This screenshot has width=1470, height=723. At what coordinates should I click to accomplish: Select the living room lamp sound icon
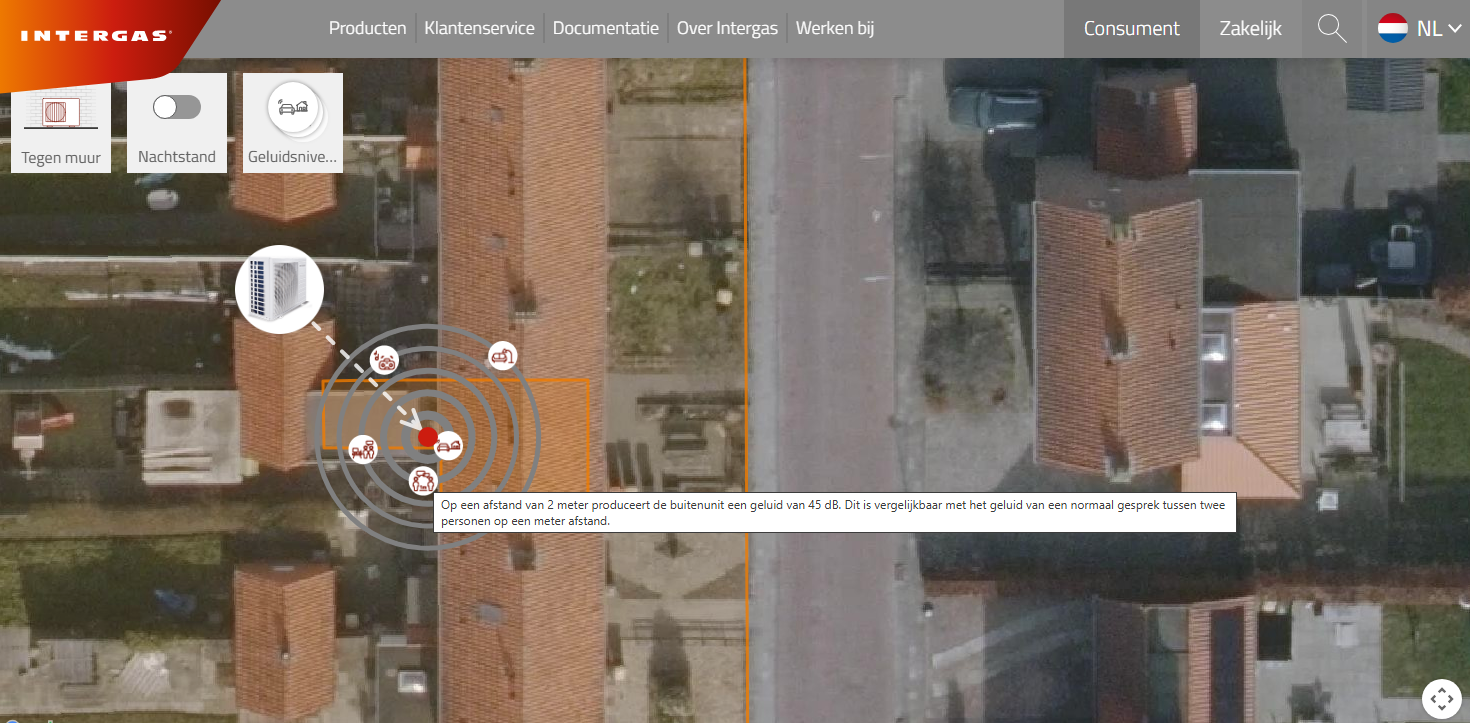point(502,354)
